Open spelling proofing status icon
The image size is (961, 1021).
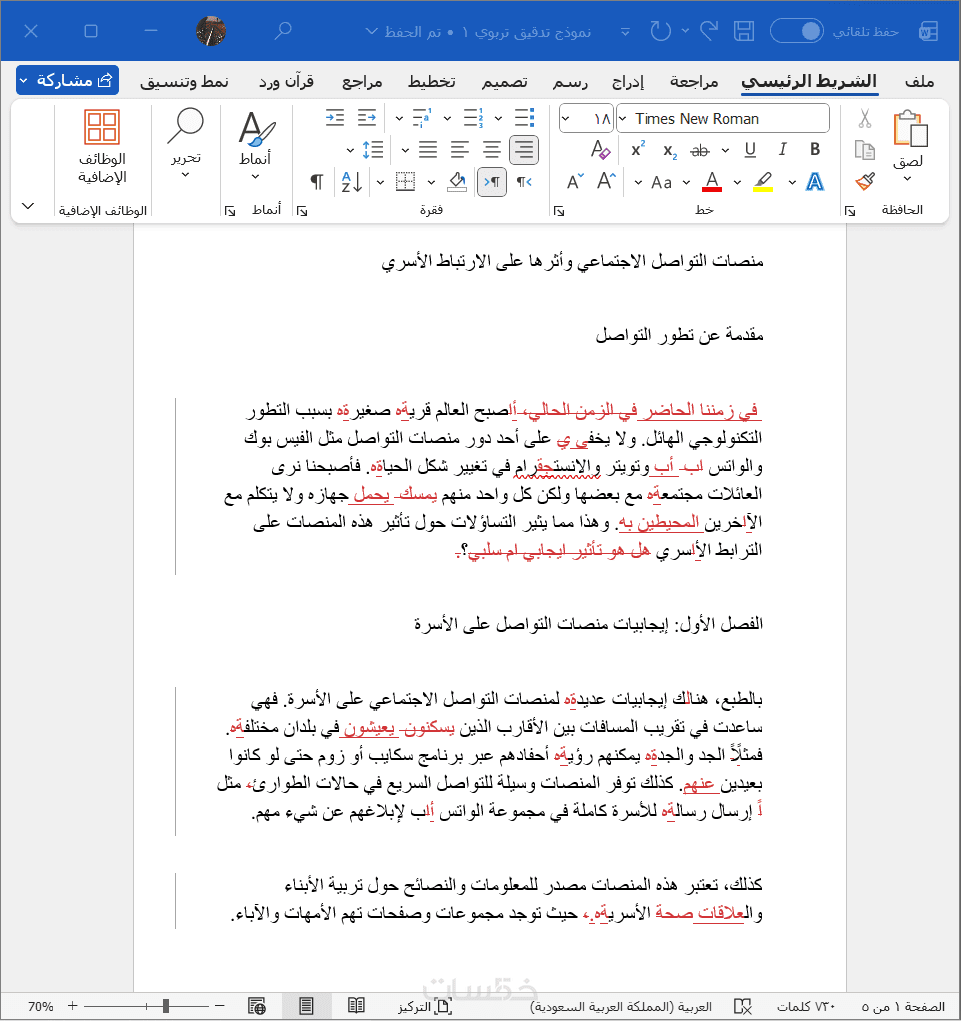[x=743, y=1007]
